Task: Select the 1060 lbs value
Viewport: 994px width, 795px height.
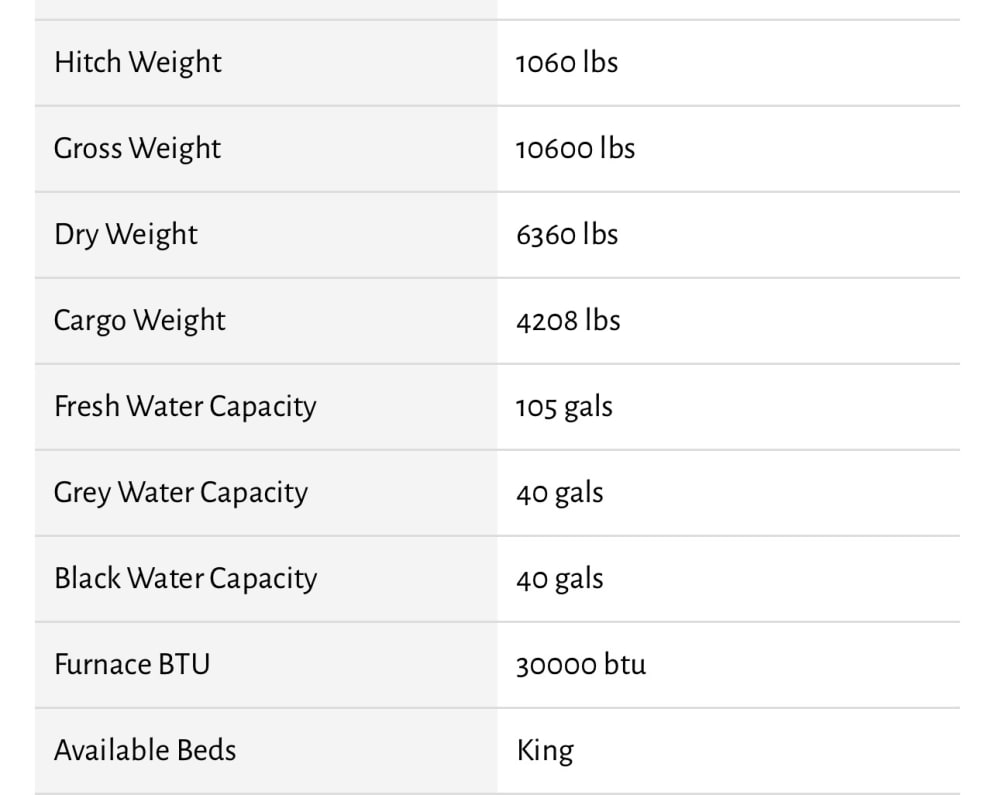Action: (566, 63)
